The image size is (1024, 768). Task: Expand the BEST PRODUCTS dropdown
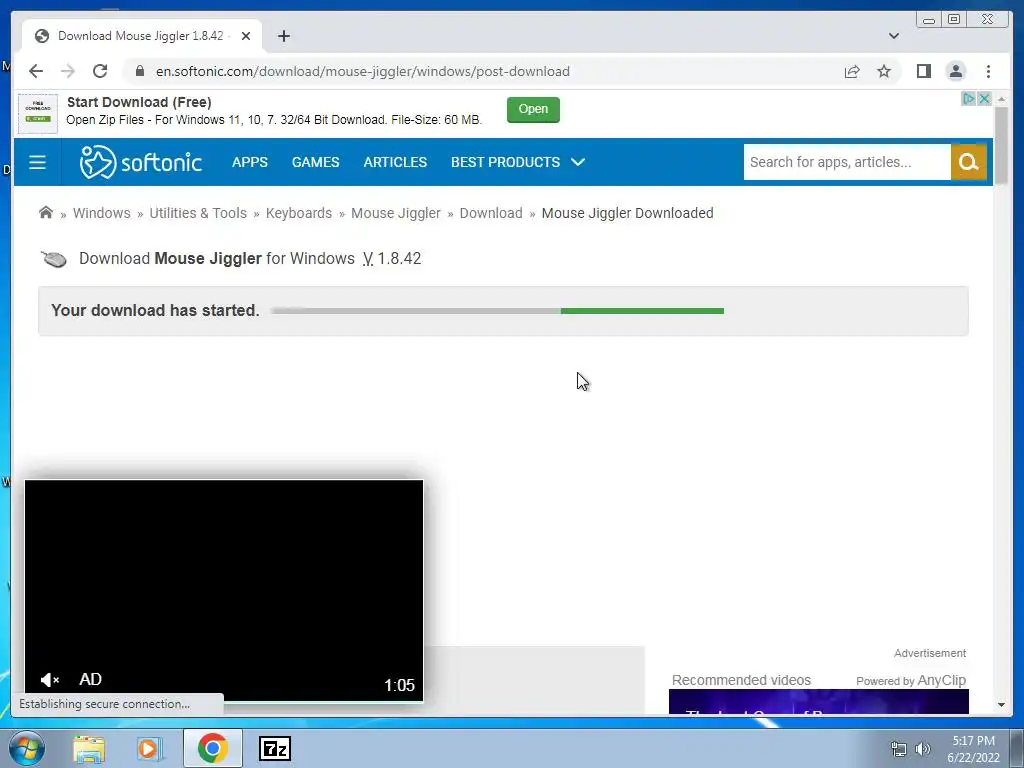coord(517,162)
